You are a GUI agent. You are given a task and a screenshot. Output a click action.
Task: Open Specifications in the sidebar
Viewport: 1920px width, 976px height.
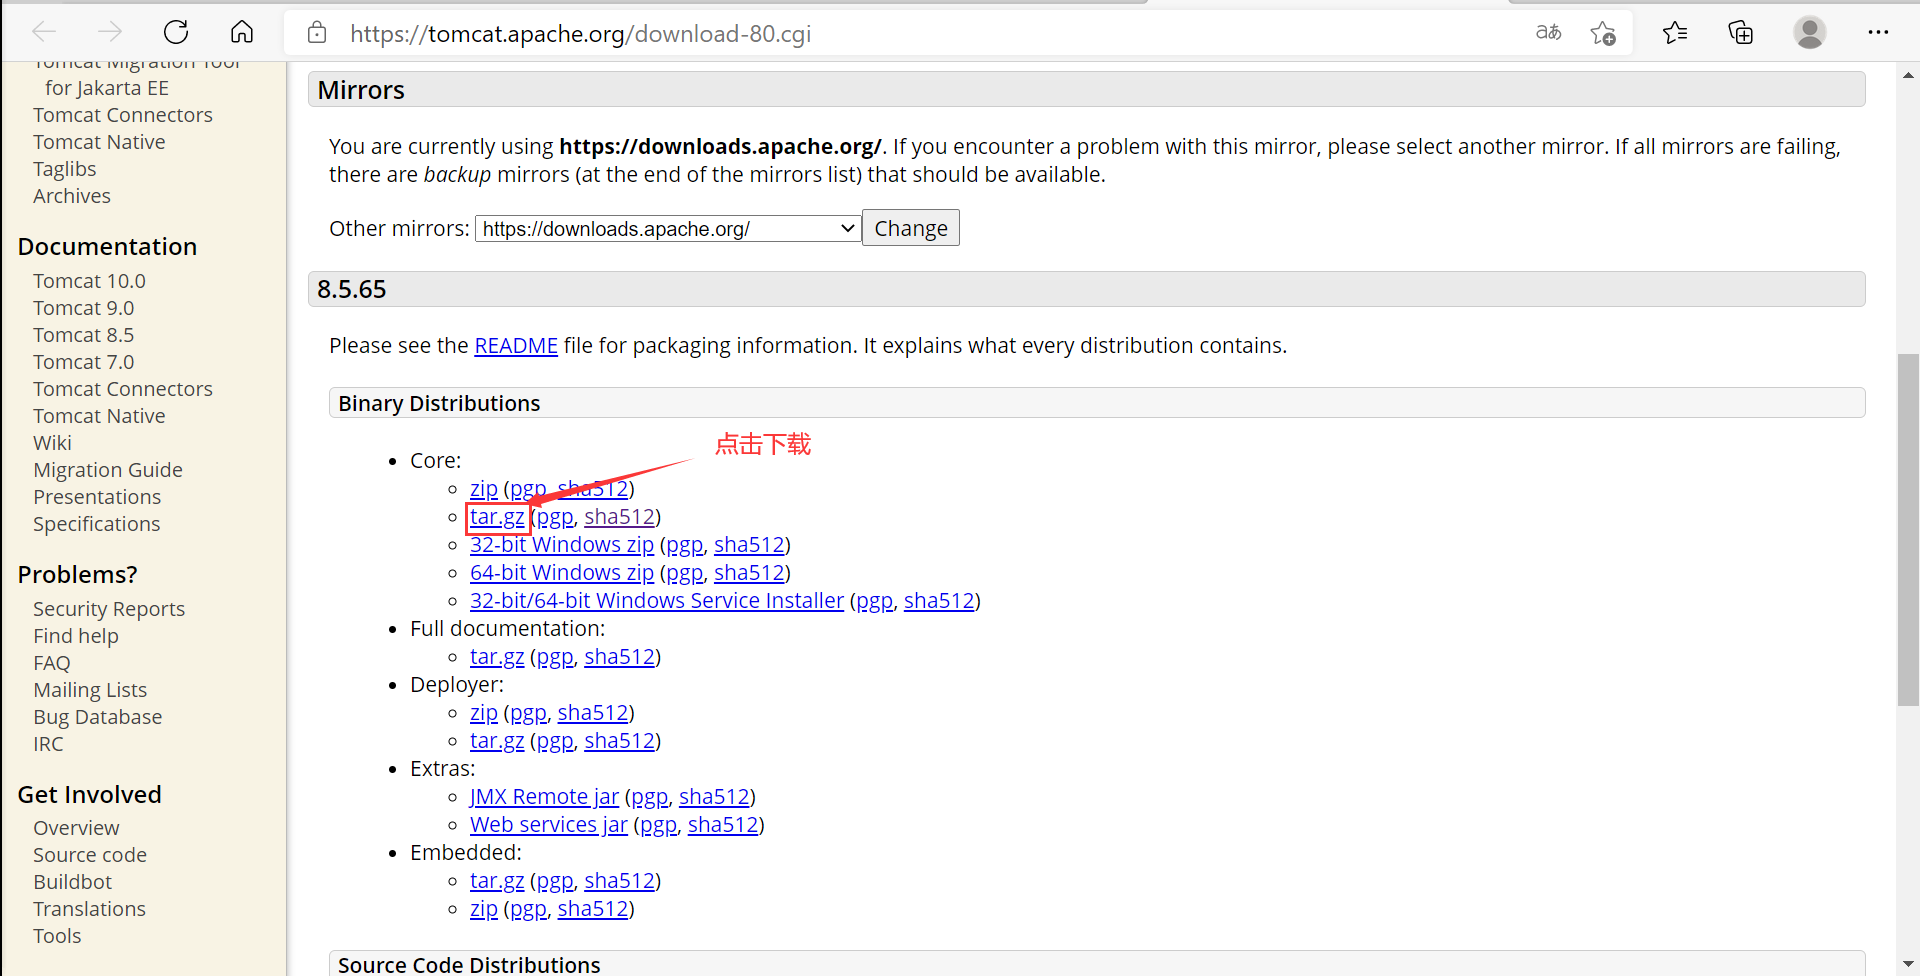(96, 524)
